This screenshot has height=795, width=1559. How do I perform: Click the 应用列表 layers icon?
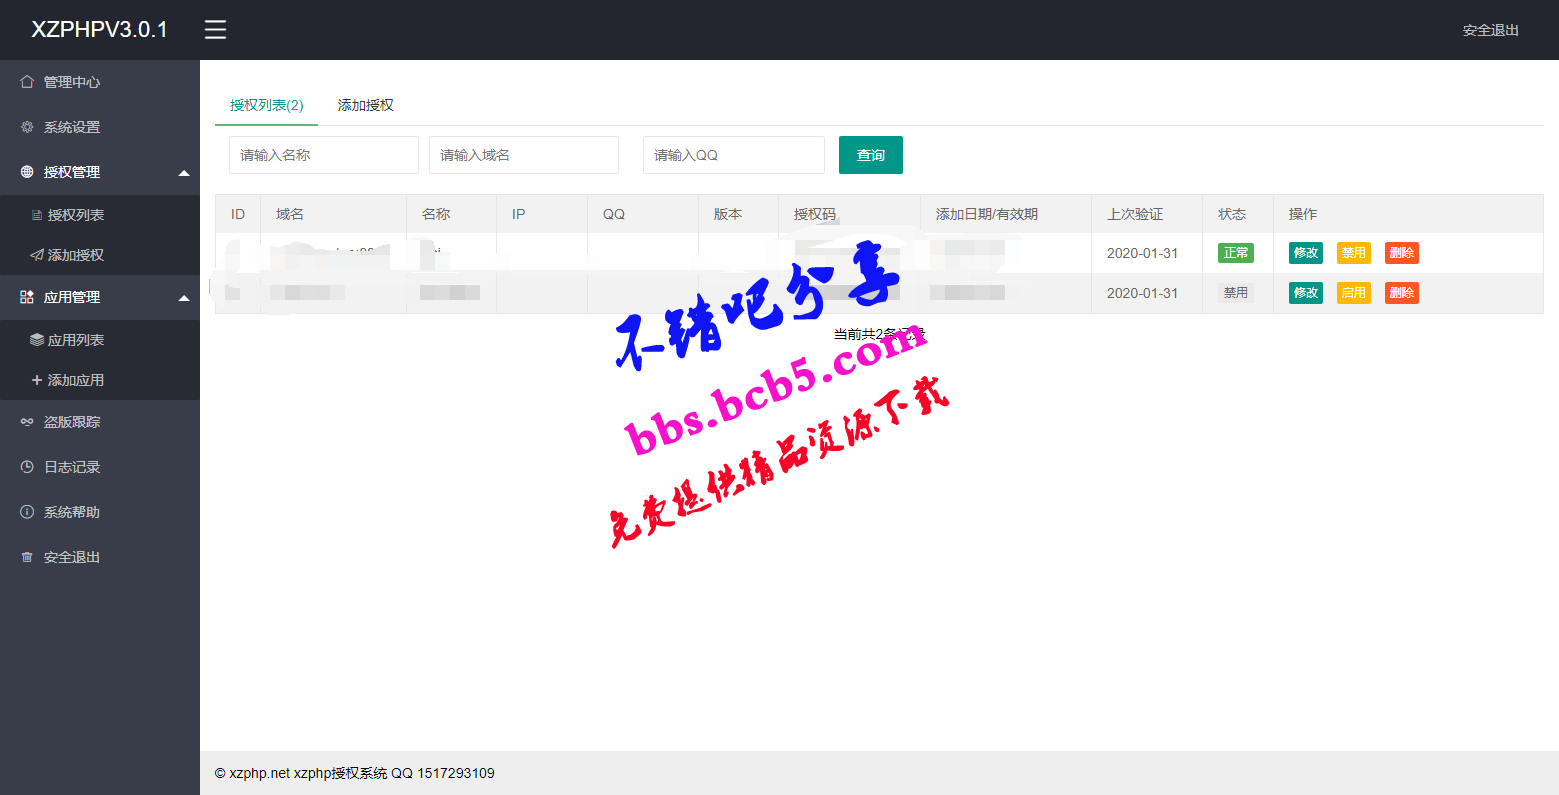click(x=37, y=340)
